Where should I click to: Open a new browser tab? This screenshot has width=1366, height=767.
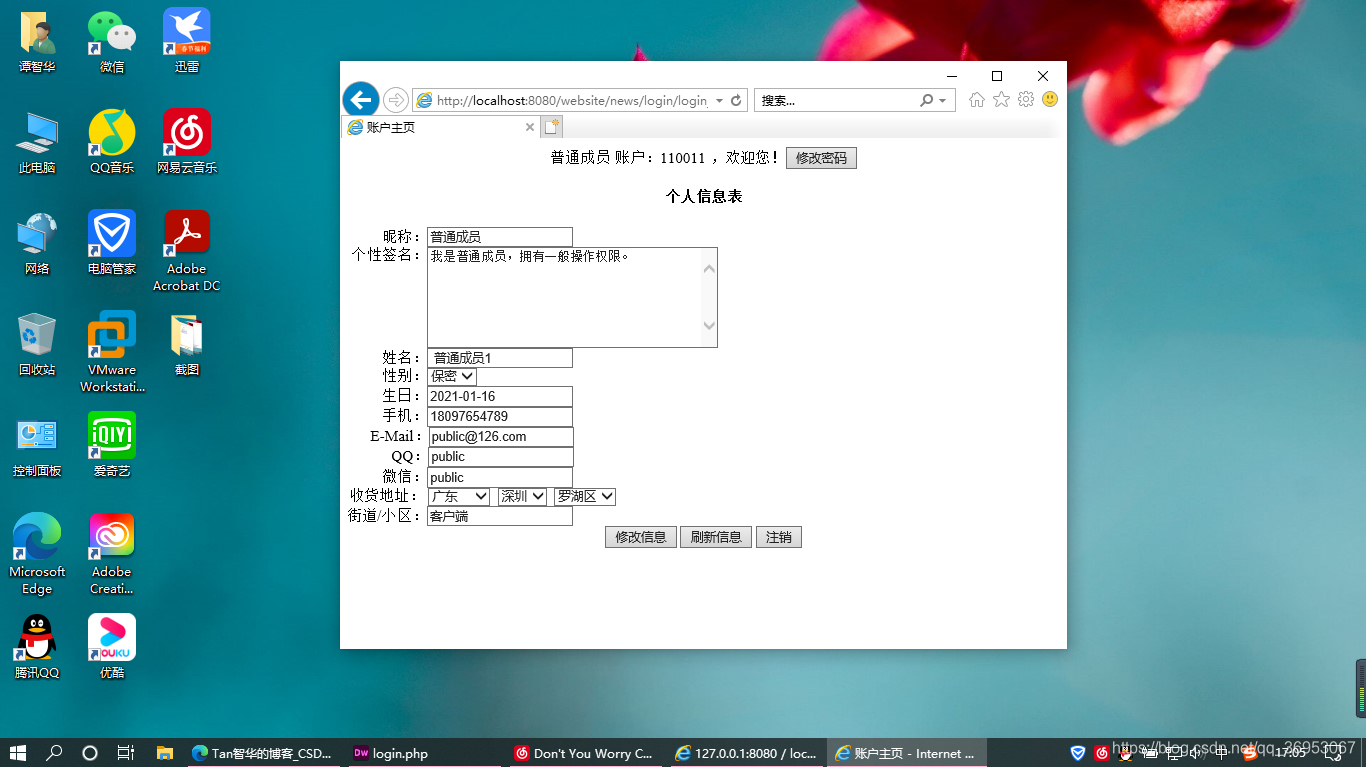pos(552,127)
